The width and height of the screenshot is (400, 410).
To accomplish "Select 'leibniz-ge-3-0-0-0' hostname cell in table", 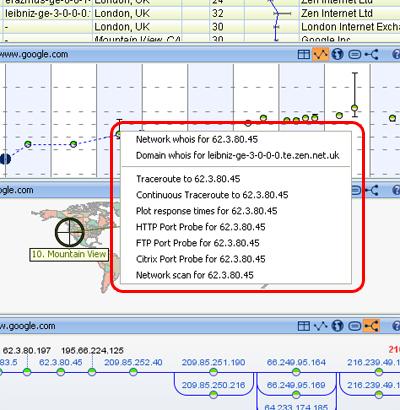I will click(47, 14).
